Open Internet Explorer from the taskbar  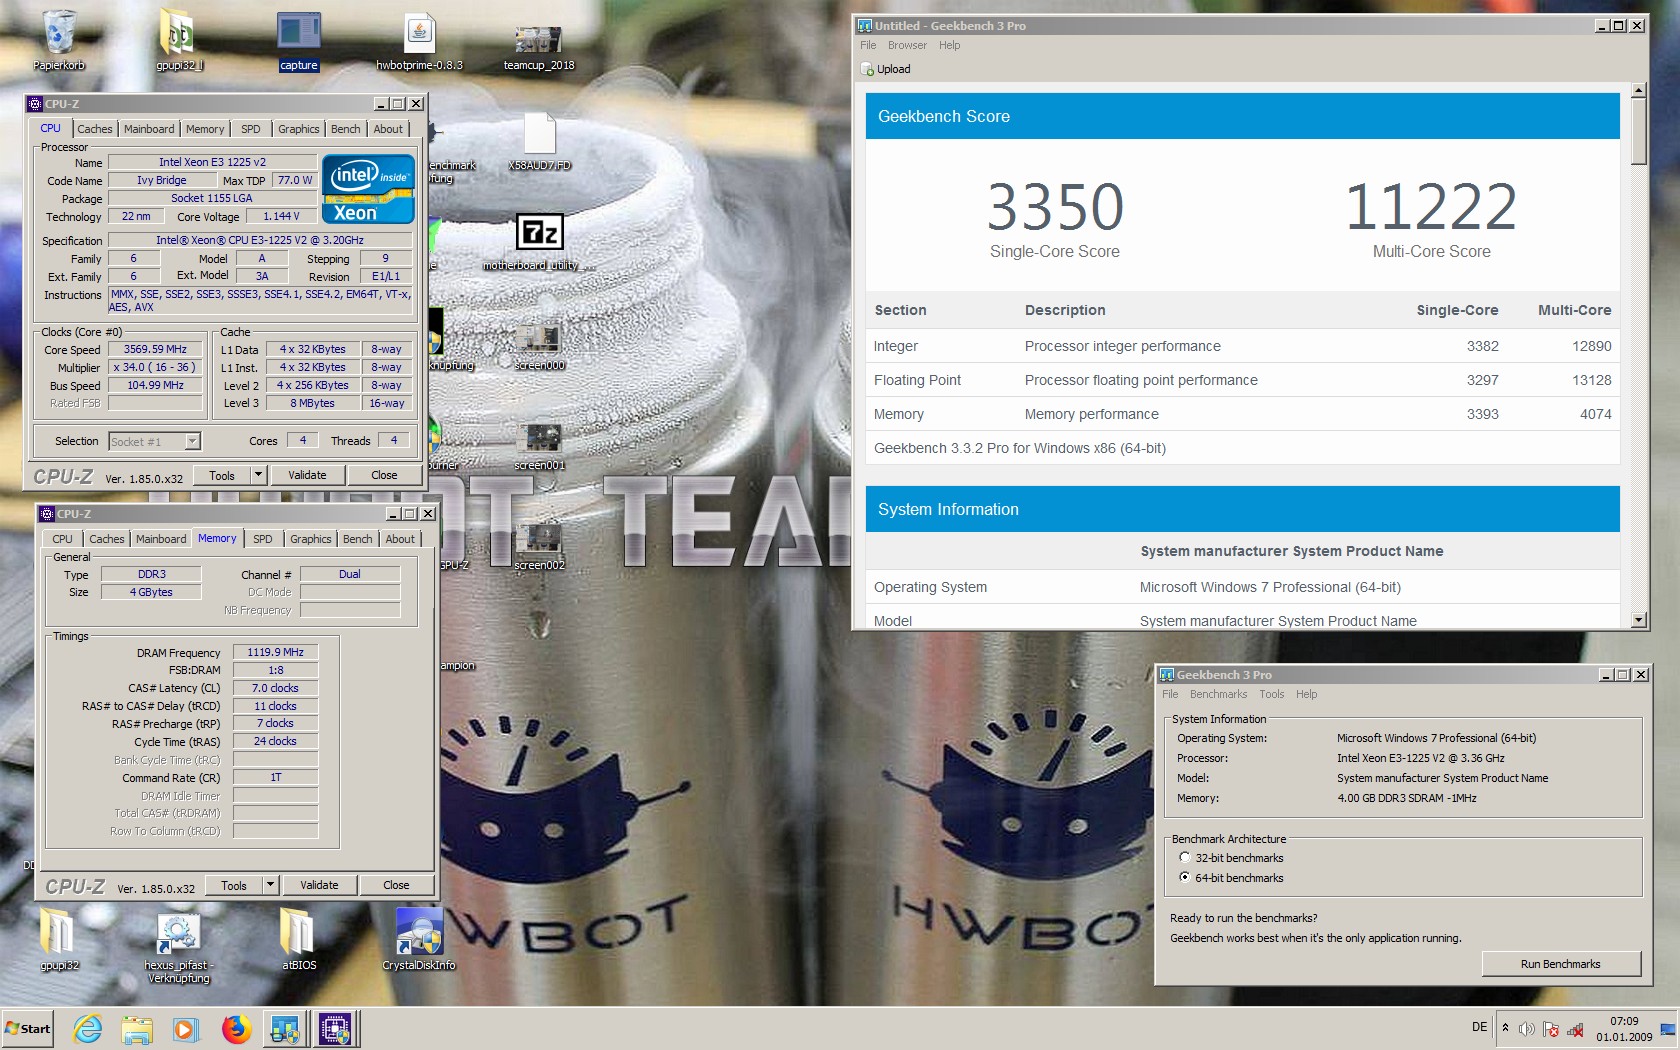tap(88, 1029)
